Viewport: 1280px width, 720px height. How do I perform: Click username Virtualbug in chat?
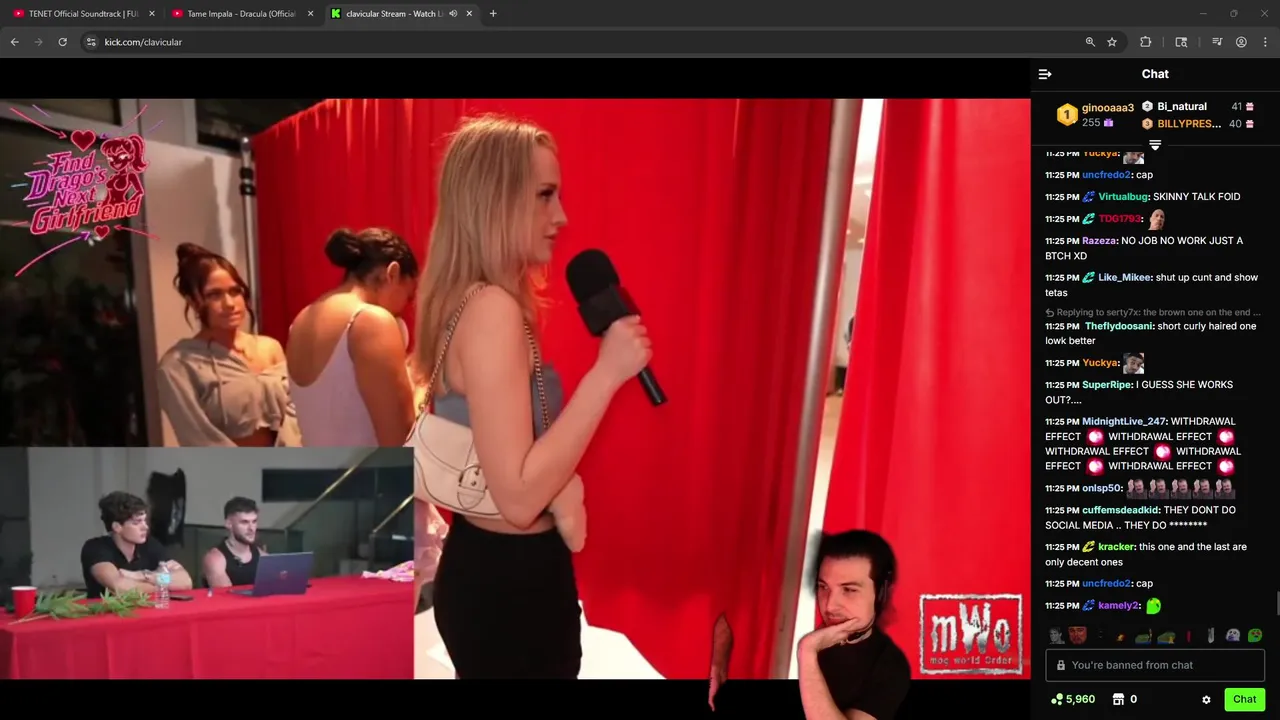click(x=1123, y=197)
